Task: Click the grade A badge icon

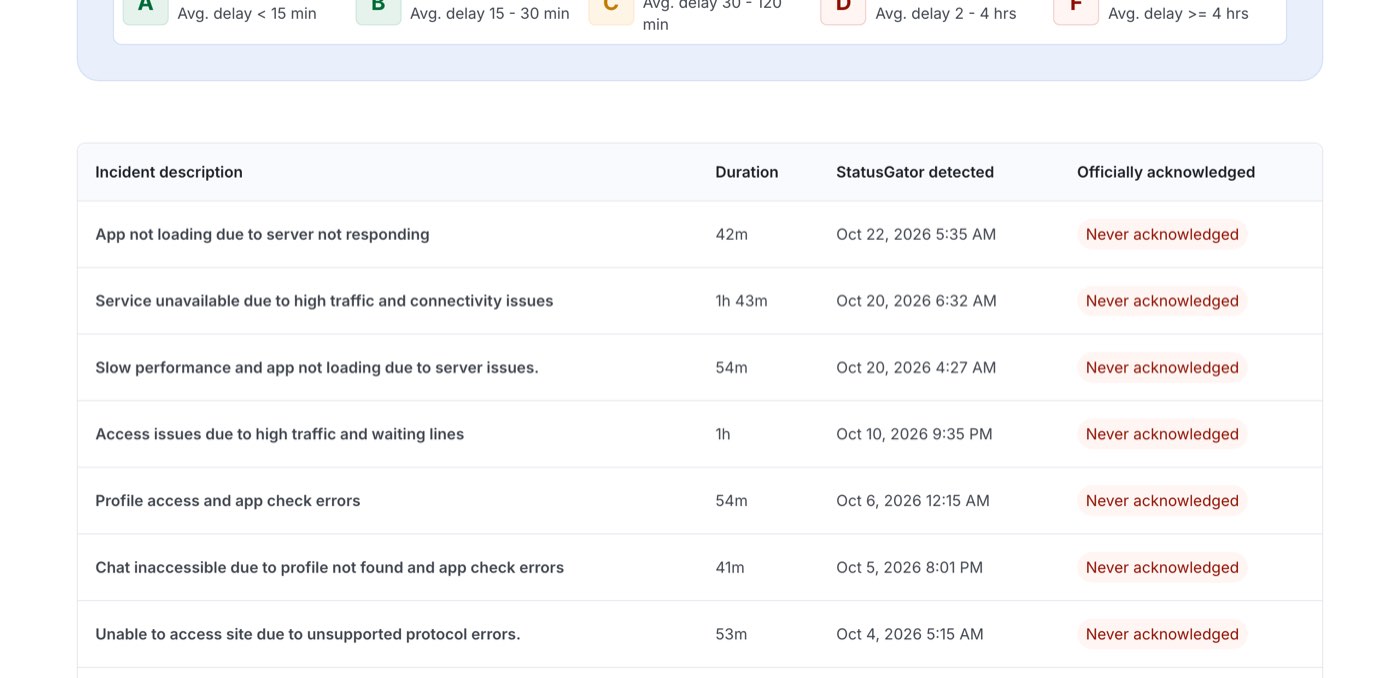Action: [146, 10]
